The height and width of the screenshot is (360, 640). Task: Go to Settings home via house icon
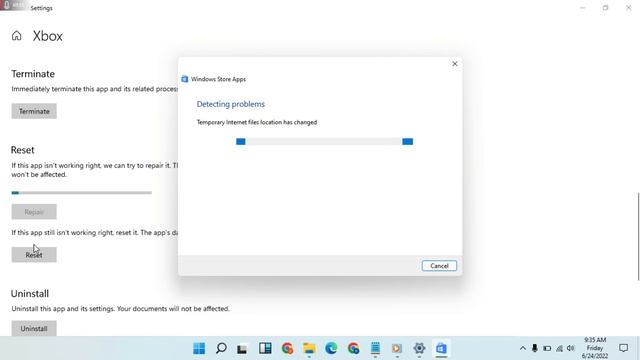pos(16,36)
